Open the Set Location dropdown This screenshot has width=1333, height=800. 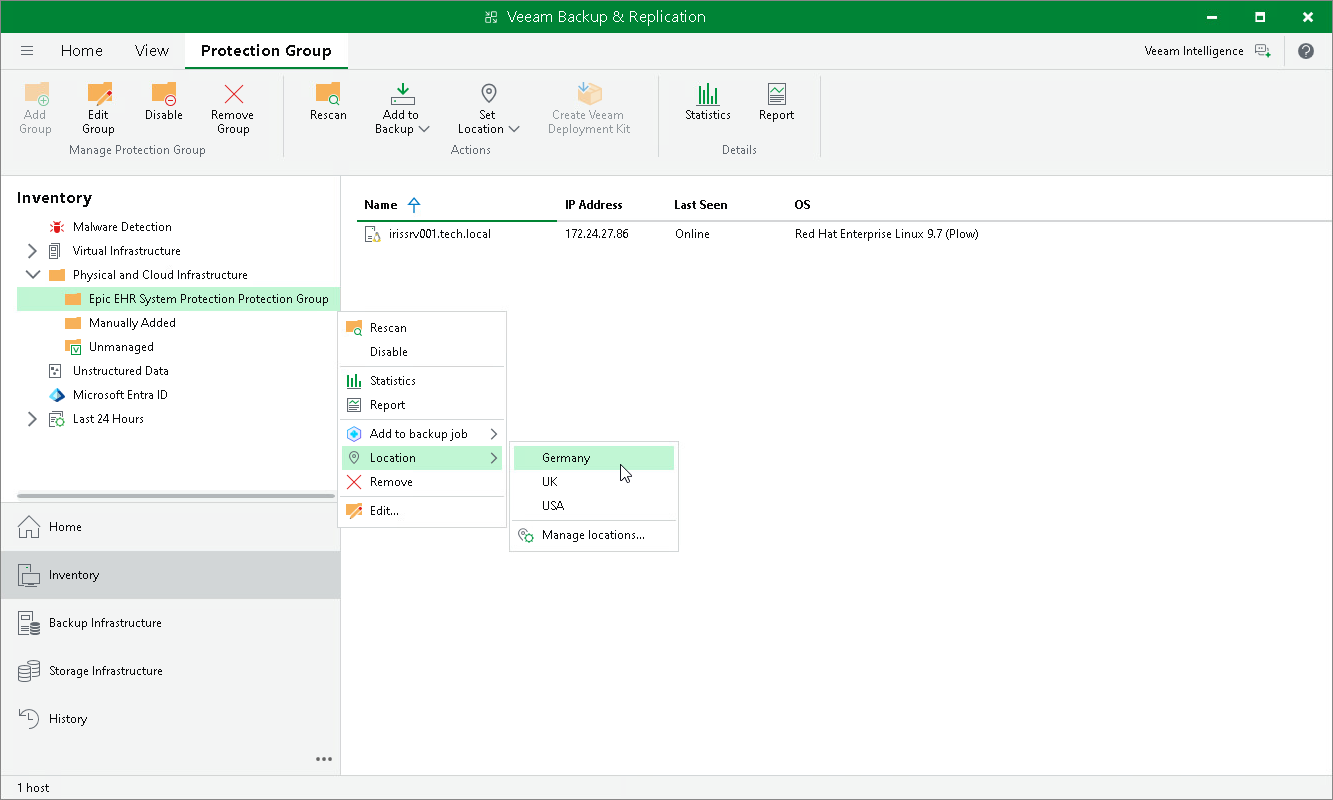[x=488, y=108]
